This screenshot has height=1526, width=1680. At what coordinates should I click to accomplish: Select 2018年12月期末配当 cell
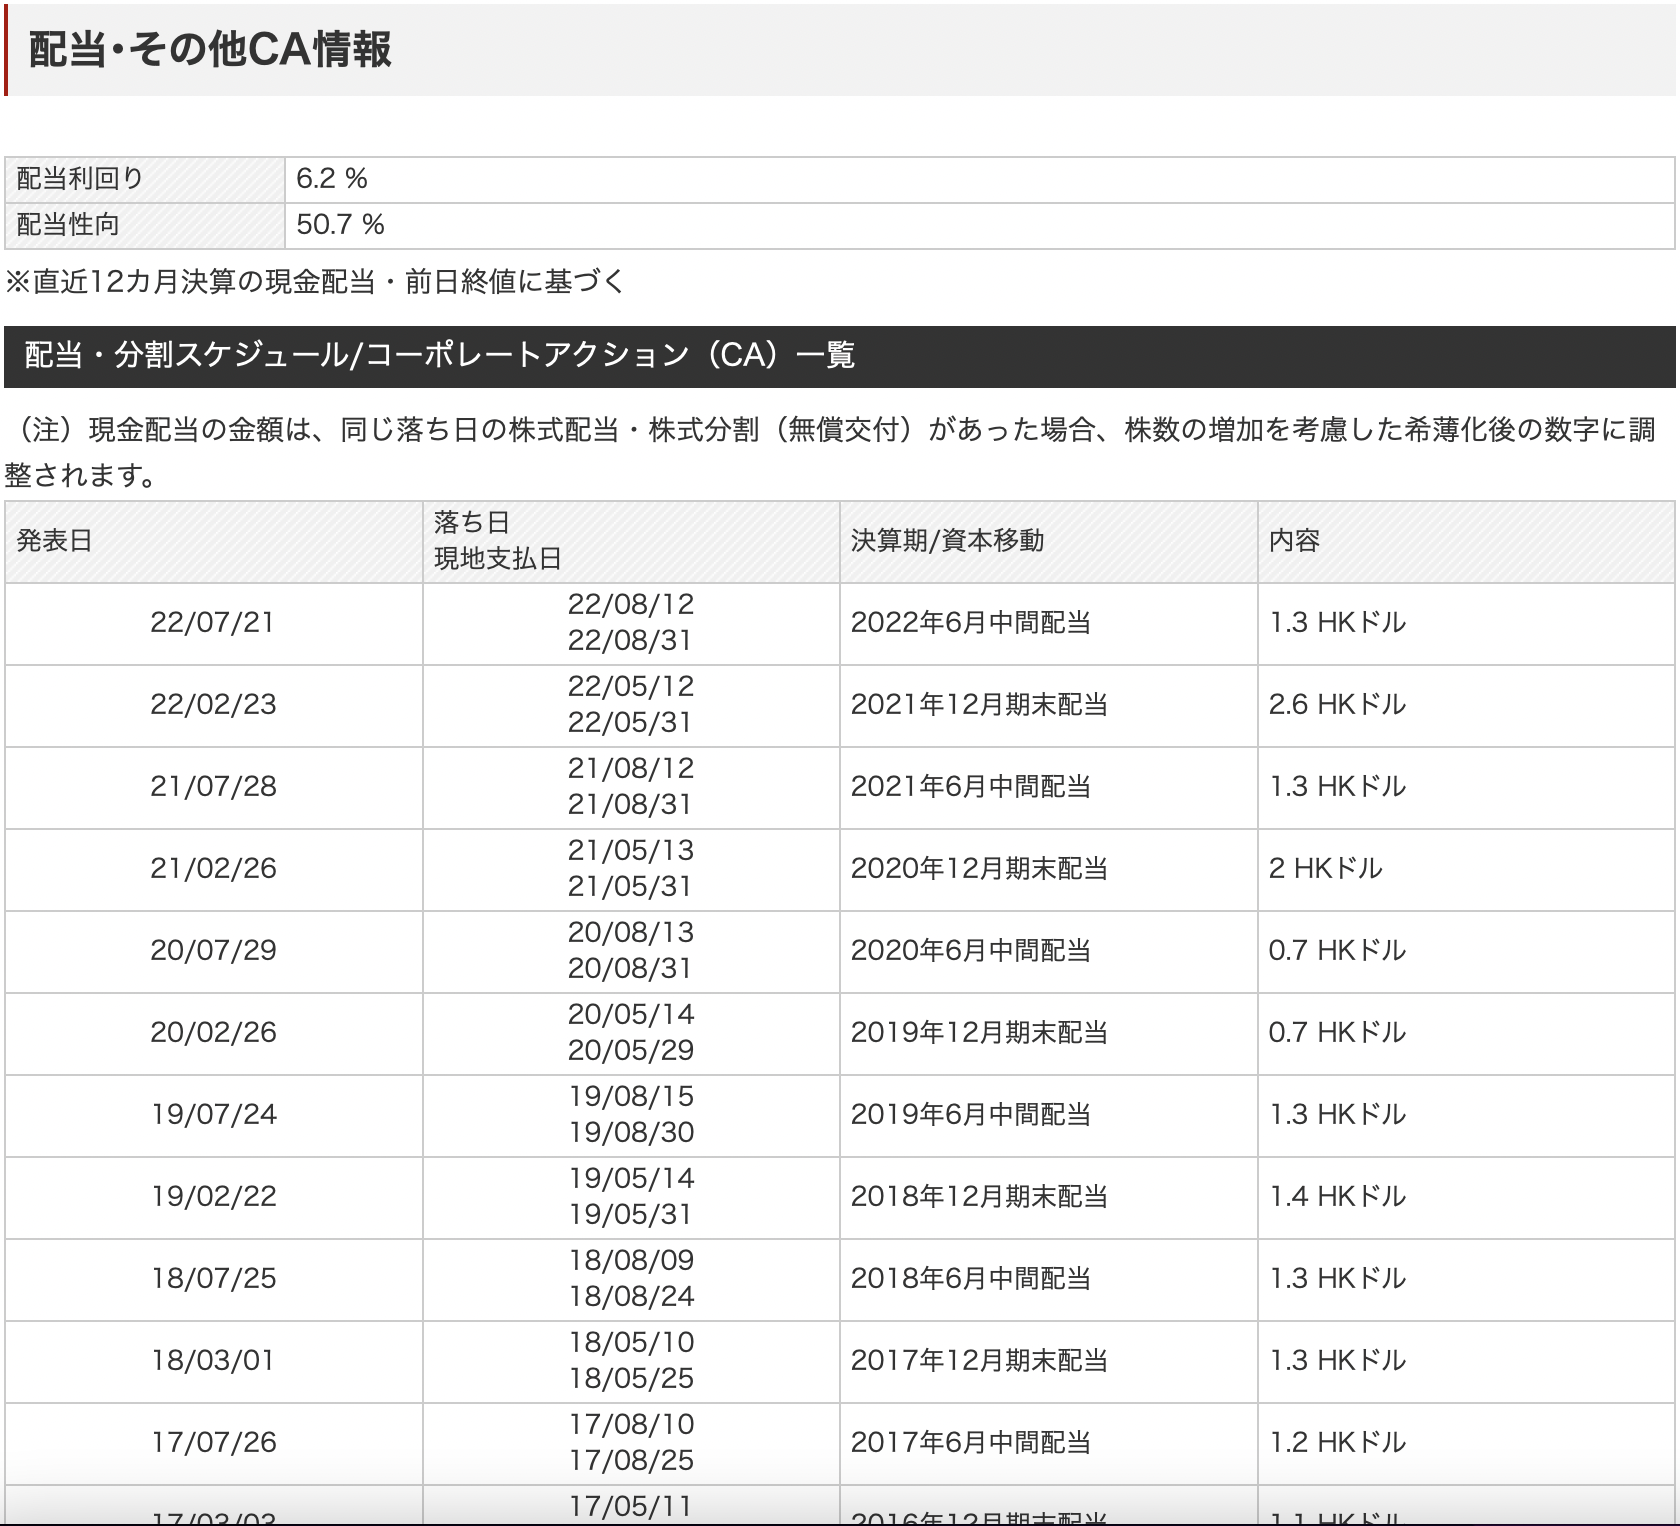click(1049, 1198)
